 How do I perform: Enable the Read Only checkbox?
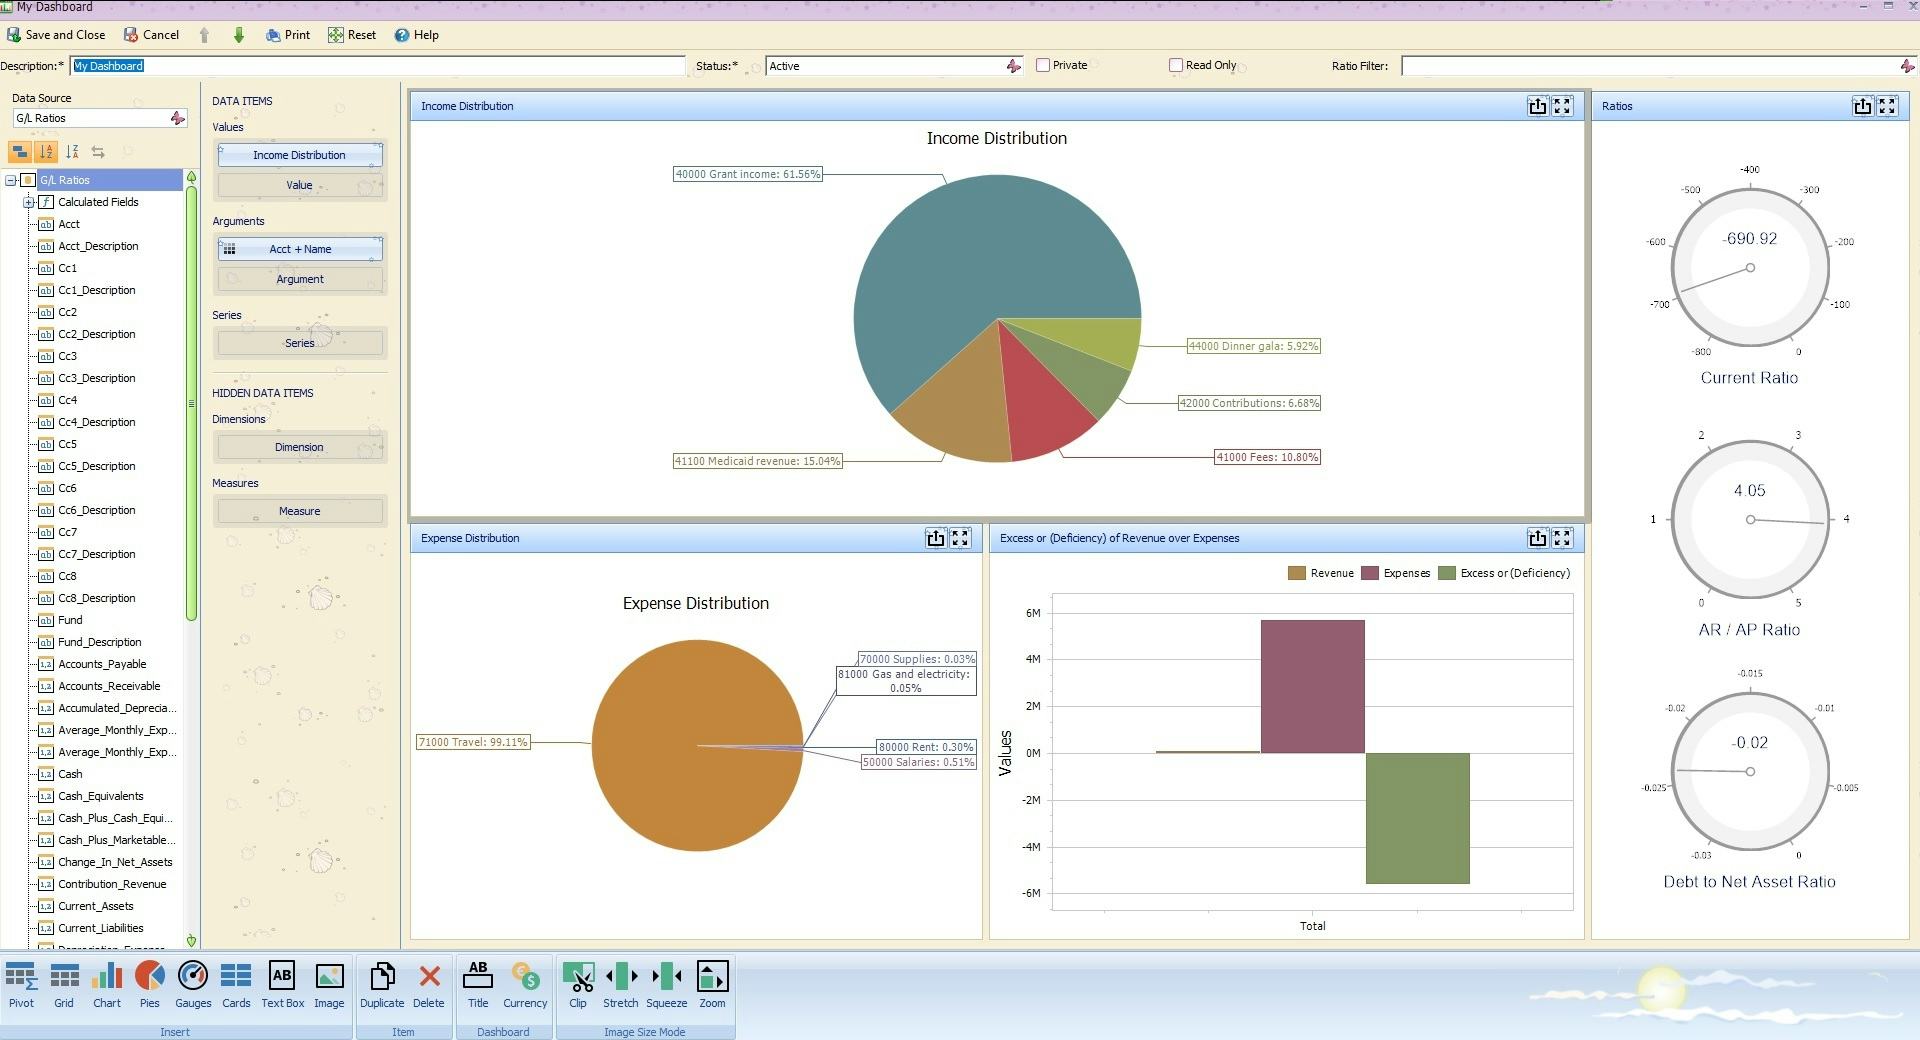coord(1176,65)
